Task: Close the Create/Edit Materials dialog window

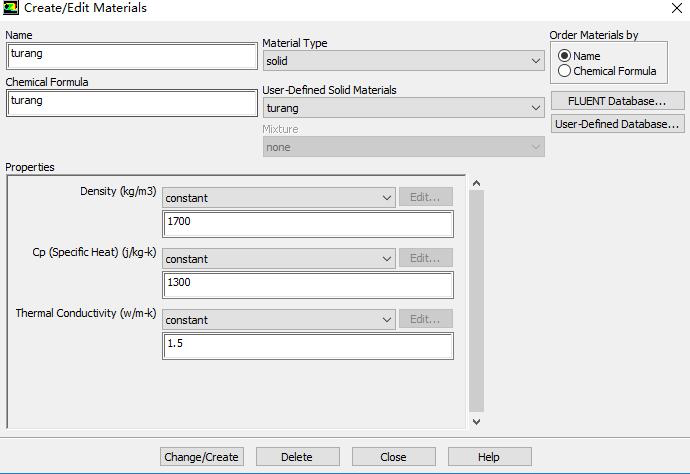Action: pos(677,8)
